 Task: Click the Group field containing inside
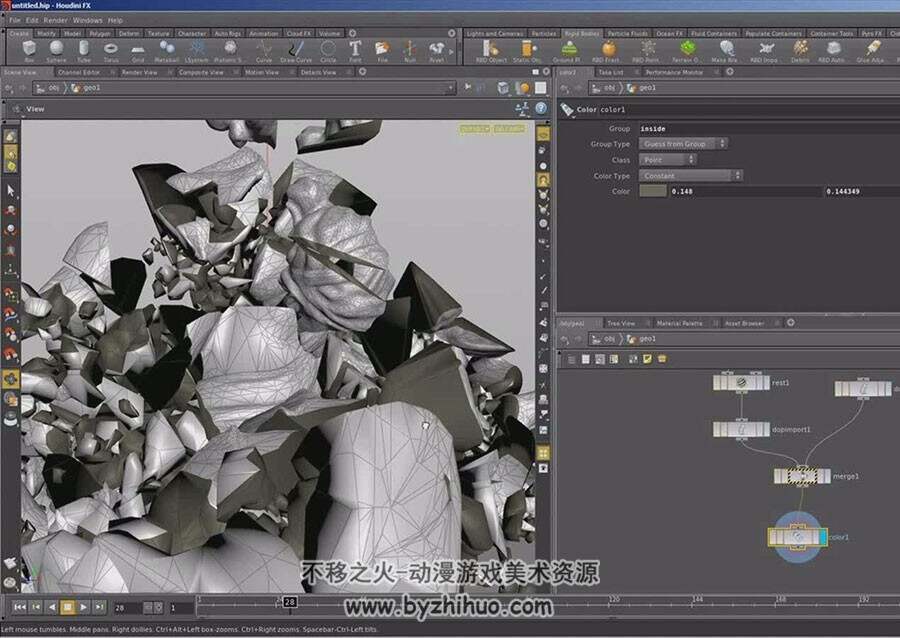pos(769,129)
